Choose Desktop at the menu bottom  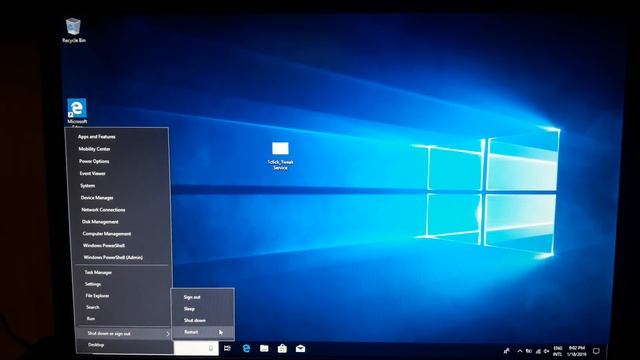[96, 345]
